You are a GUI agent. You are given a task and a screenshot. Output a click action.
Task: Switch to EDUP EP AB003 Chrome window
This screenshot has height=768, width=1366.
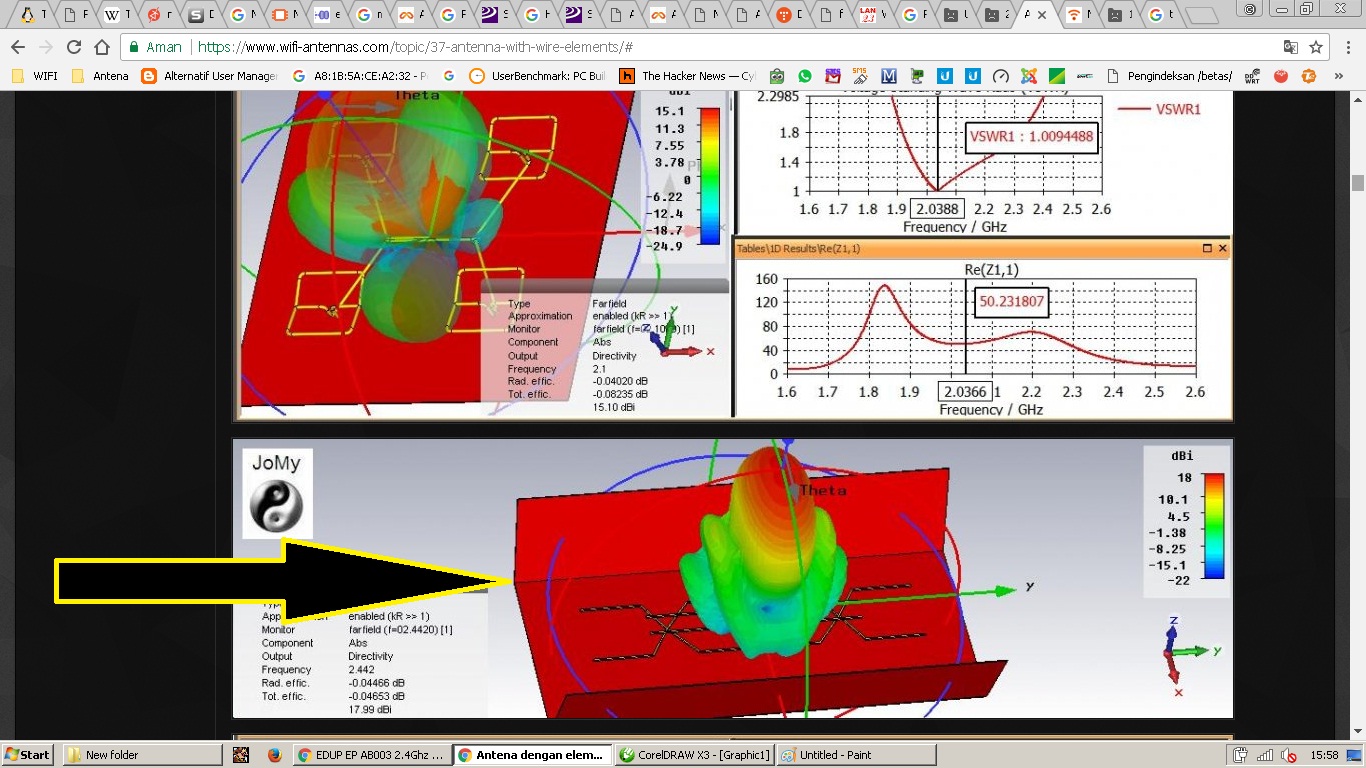coord(371,755)
